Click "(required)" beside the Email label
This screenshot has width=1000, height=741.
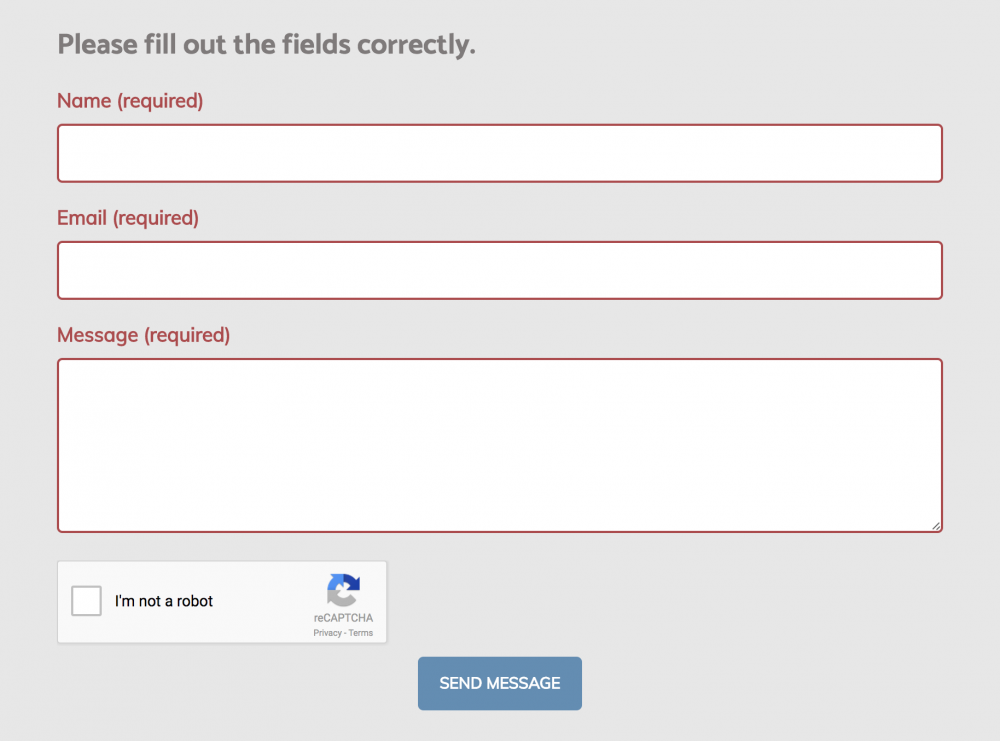pos(155,218)
